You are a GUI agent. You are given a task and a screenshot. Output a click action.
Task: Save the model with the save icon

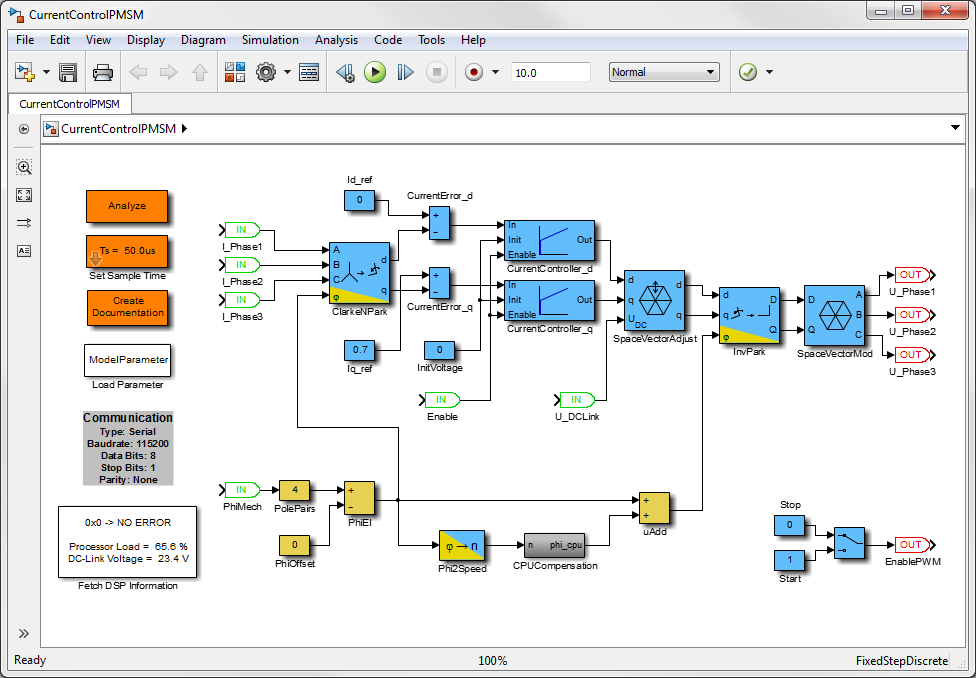click(68, 71)
